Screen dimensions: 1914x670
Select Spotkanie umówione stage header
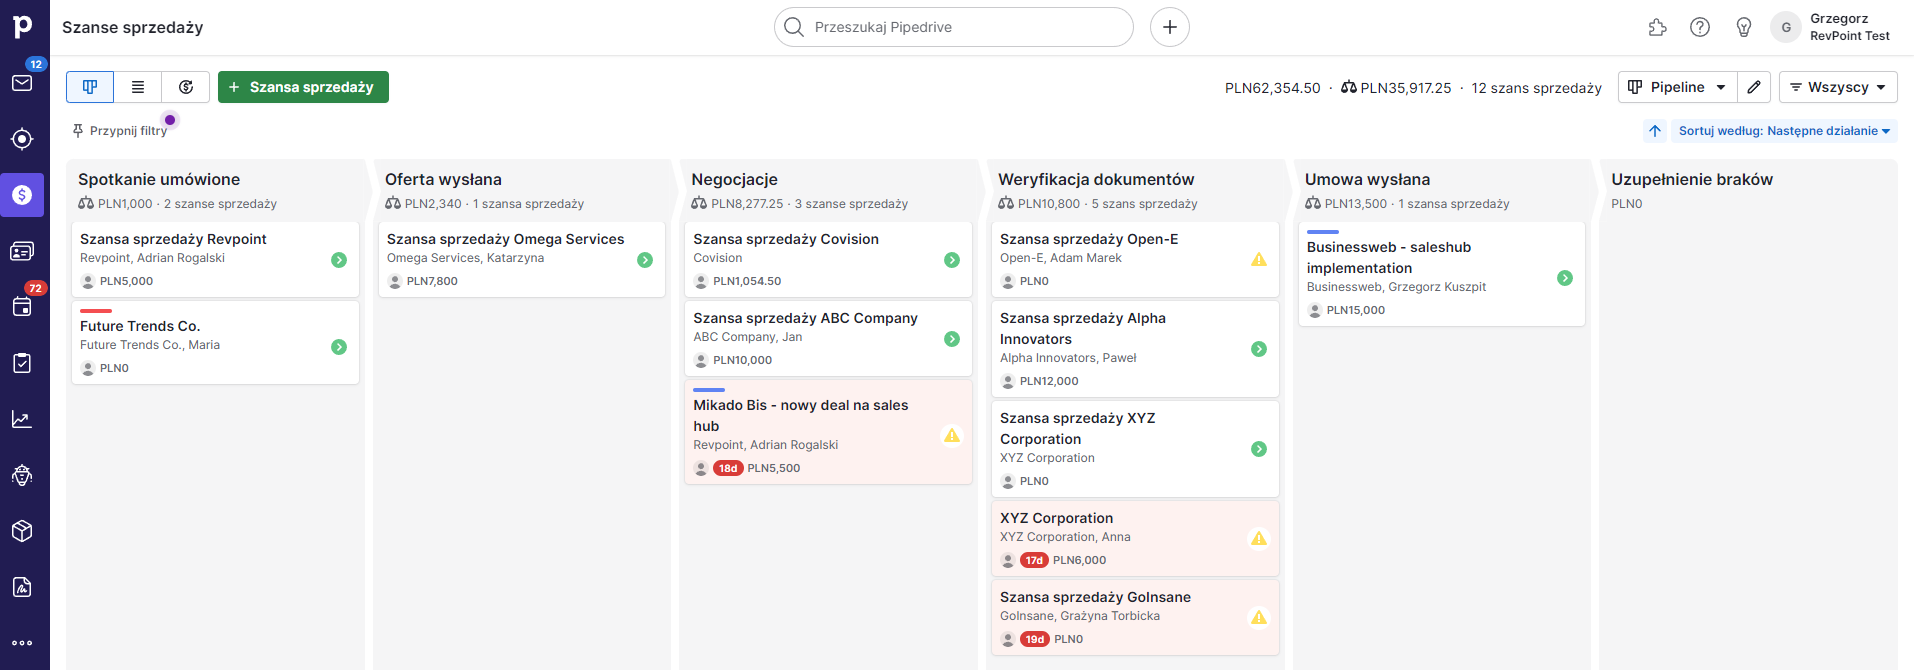coord(159,179)
